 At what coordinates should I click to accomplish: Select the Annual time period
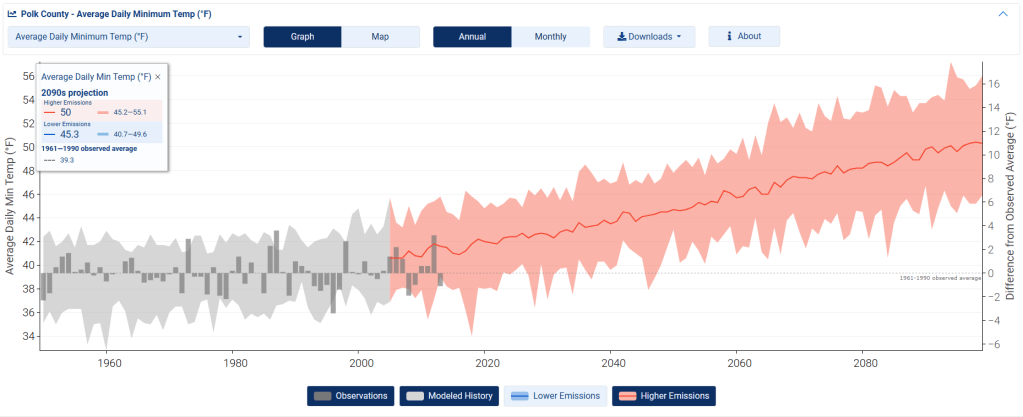472,37
